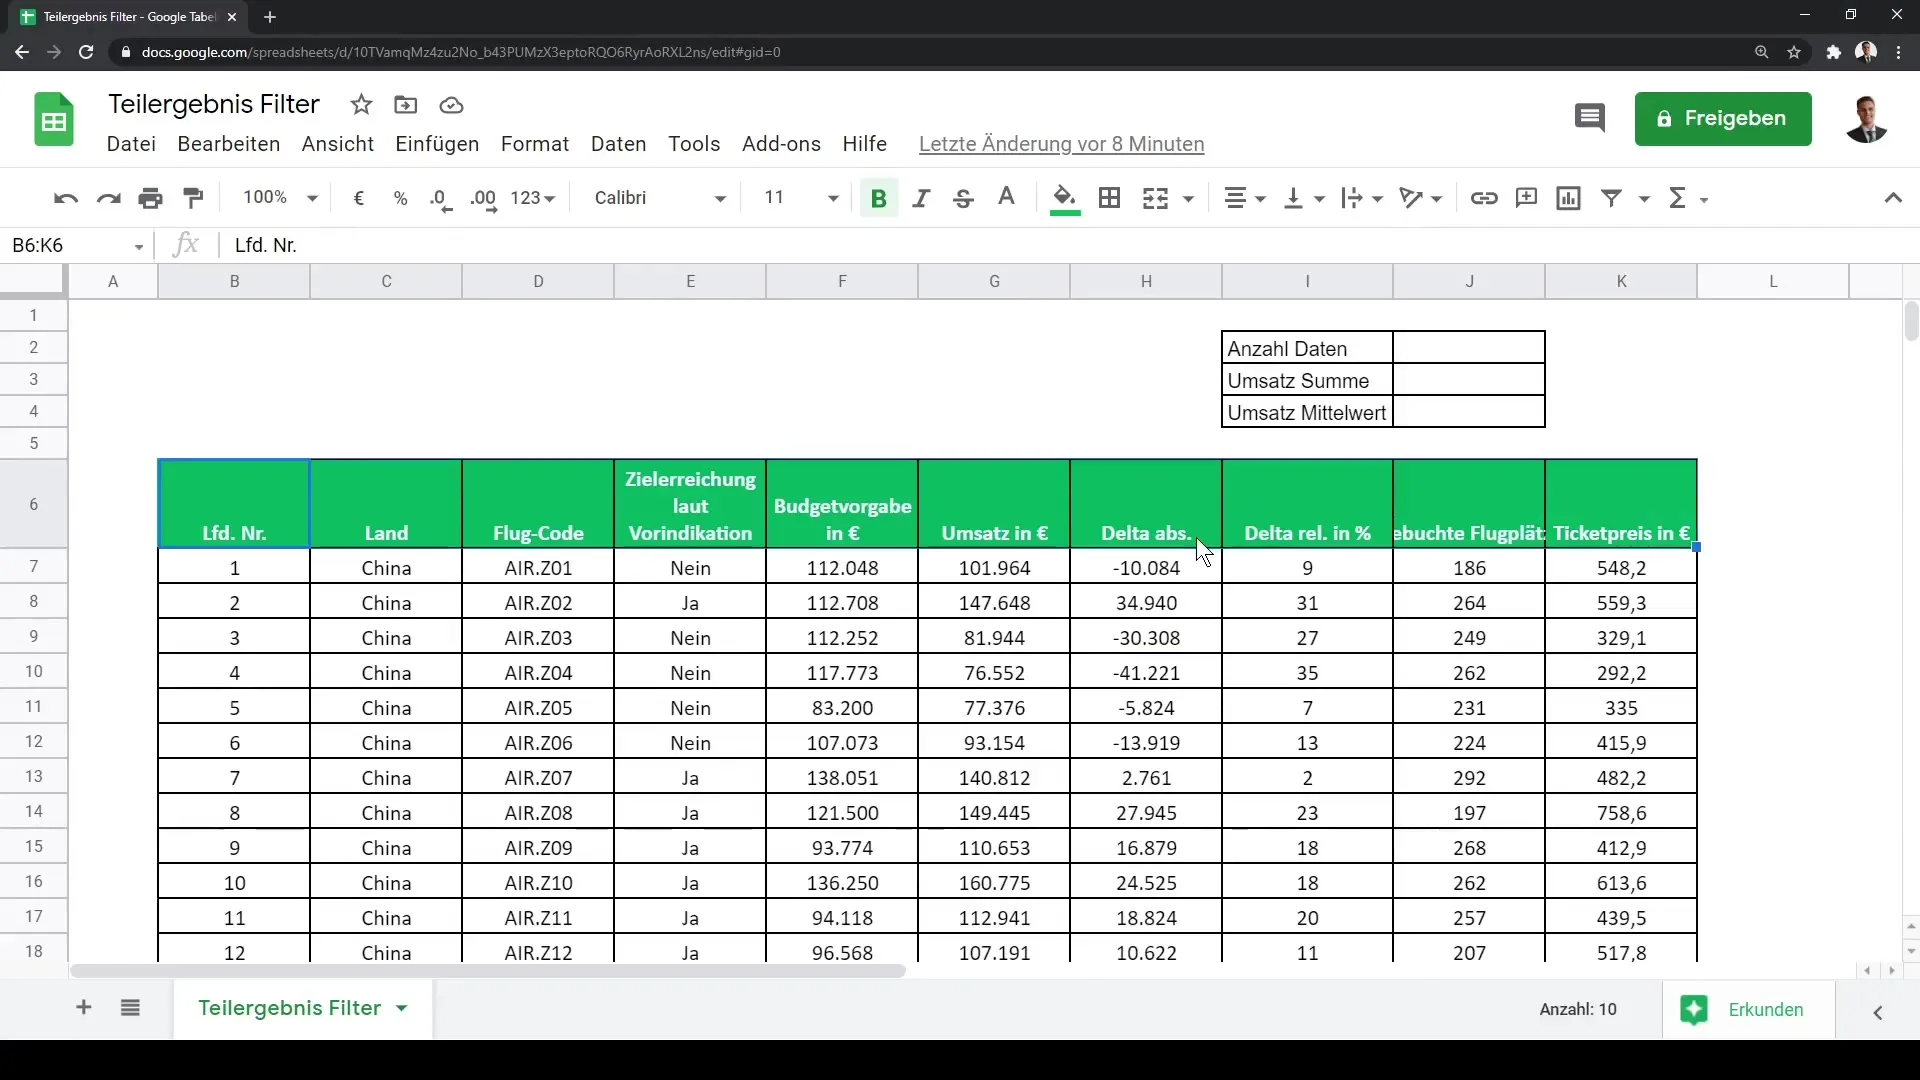Open Teilergebnis Filter sheet tab menu
This screenshot has height=1080, width=1920.
[x=401, y=1008]
